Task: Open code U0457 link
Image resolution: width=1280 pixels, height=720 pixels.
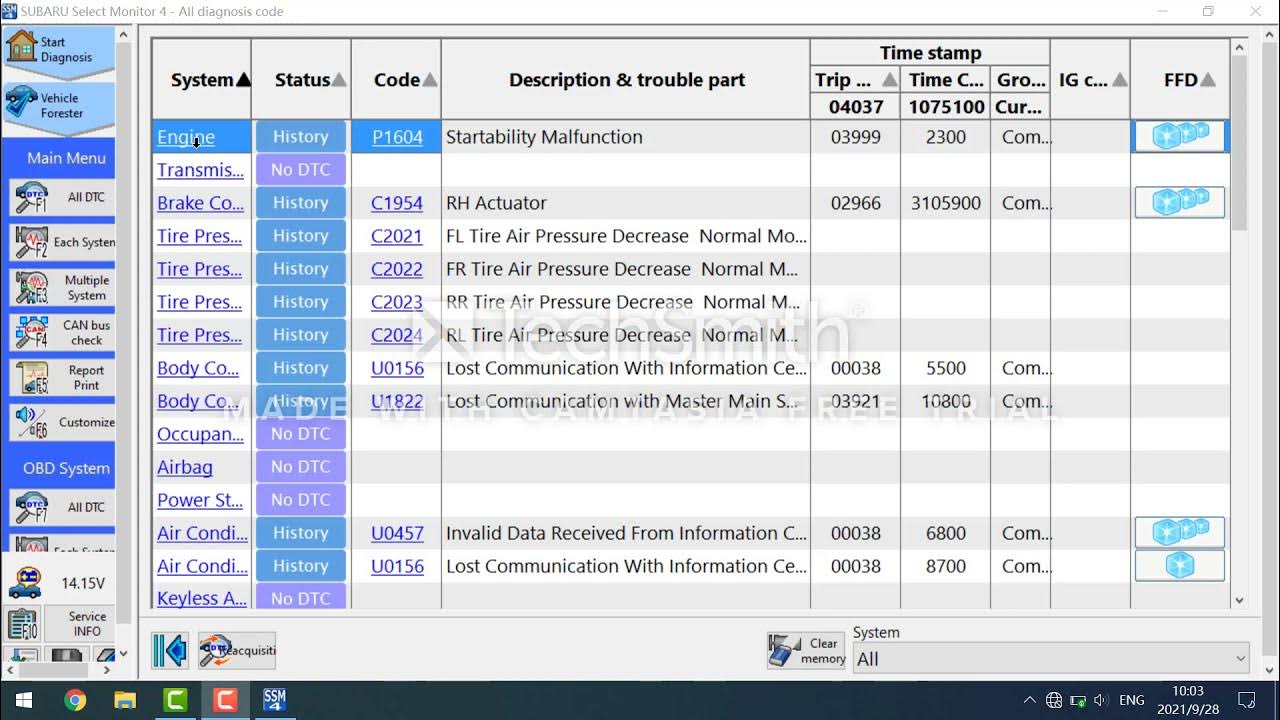Action: pos(397,533)
